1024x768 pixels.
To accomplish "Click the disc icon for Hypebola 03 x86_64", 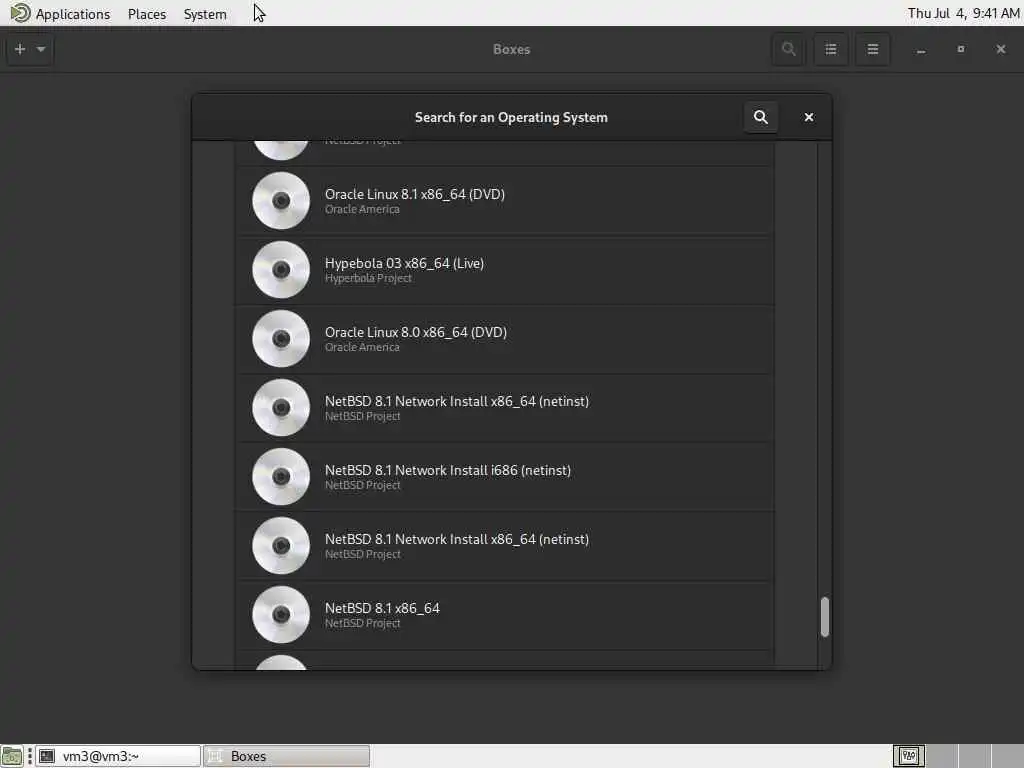I will (281, 270).
